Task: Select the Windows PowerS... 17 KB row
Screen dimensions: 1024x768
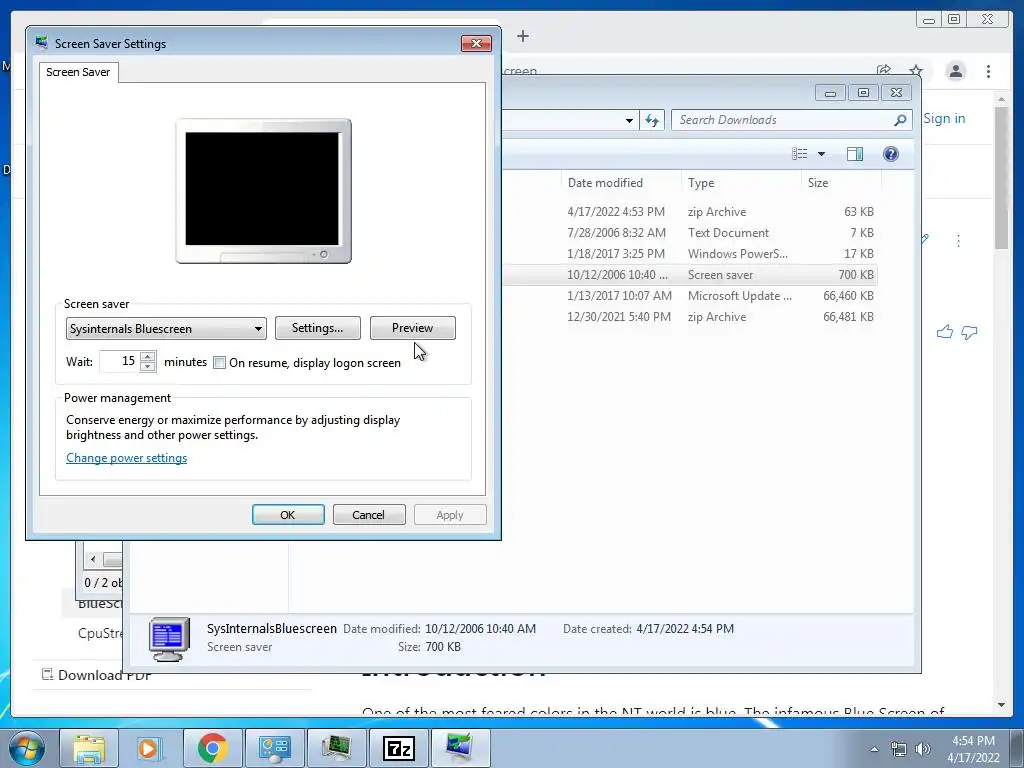Action: point(690,253)
